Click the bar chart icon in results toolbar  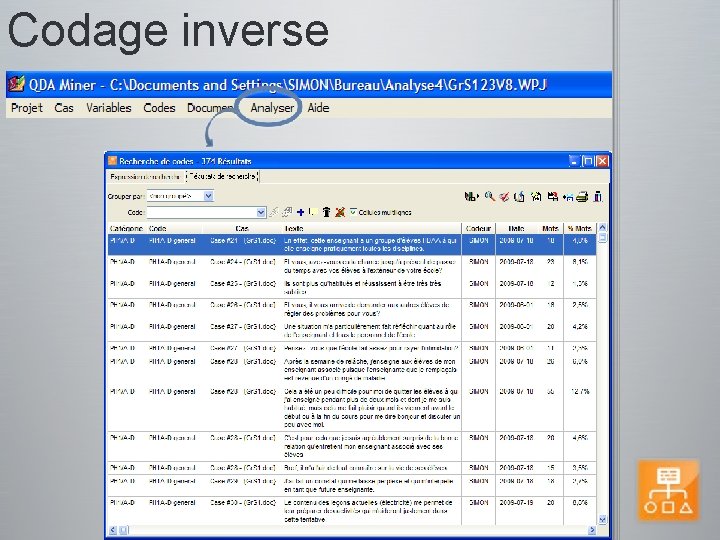[x=471, y=197]
